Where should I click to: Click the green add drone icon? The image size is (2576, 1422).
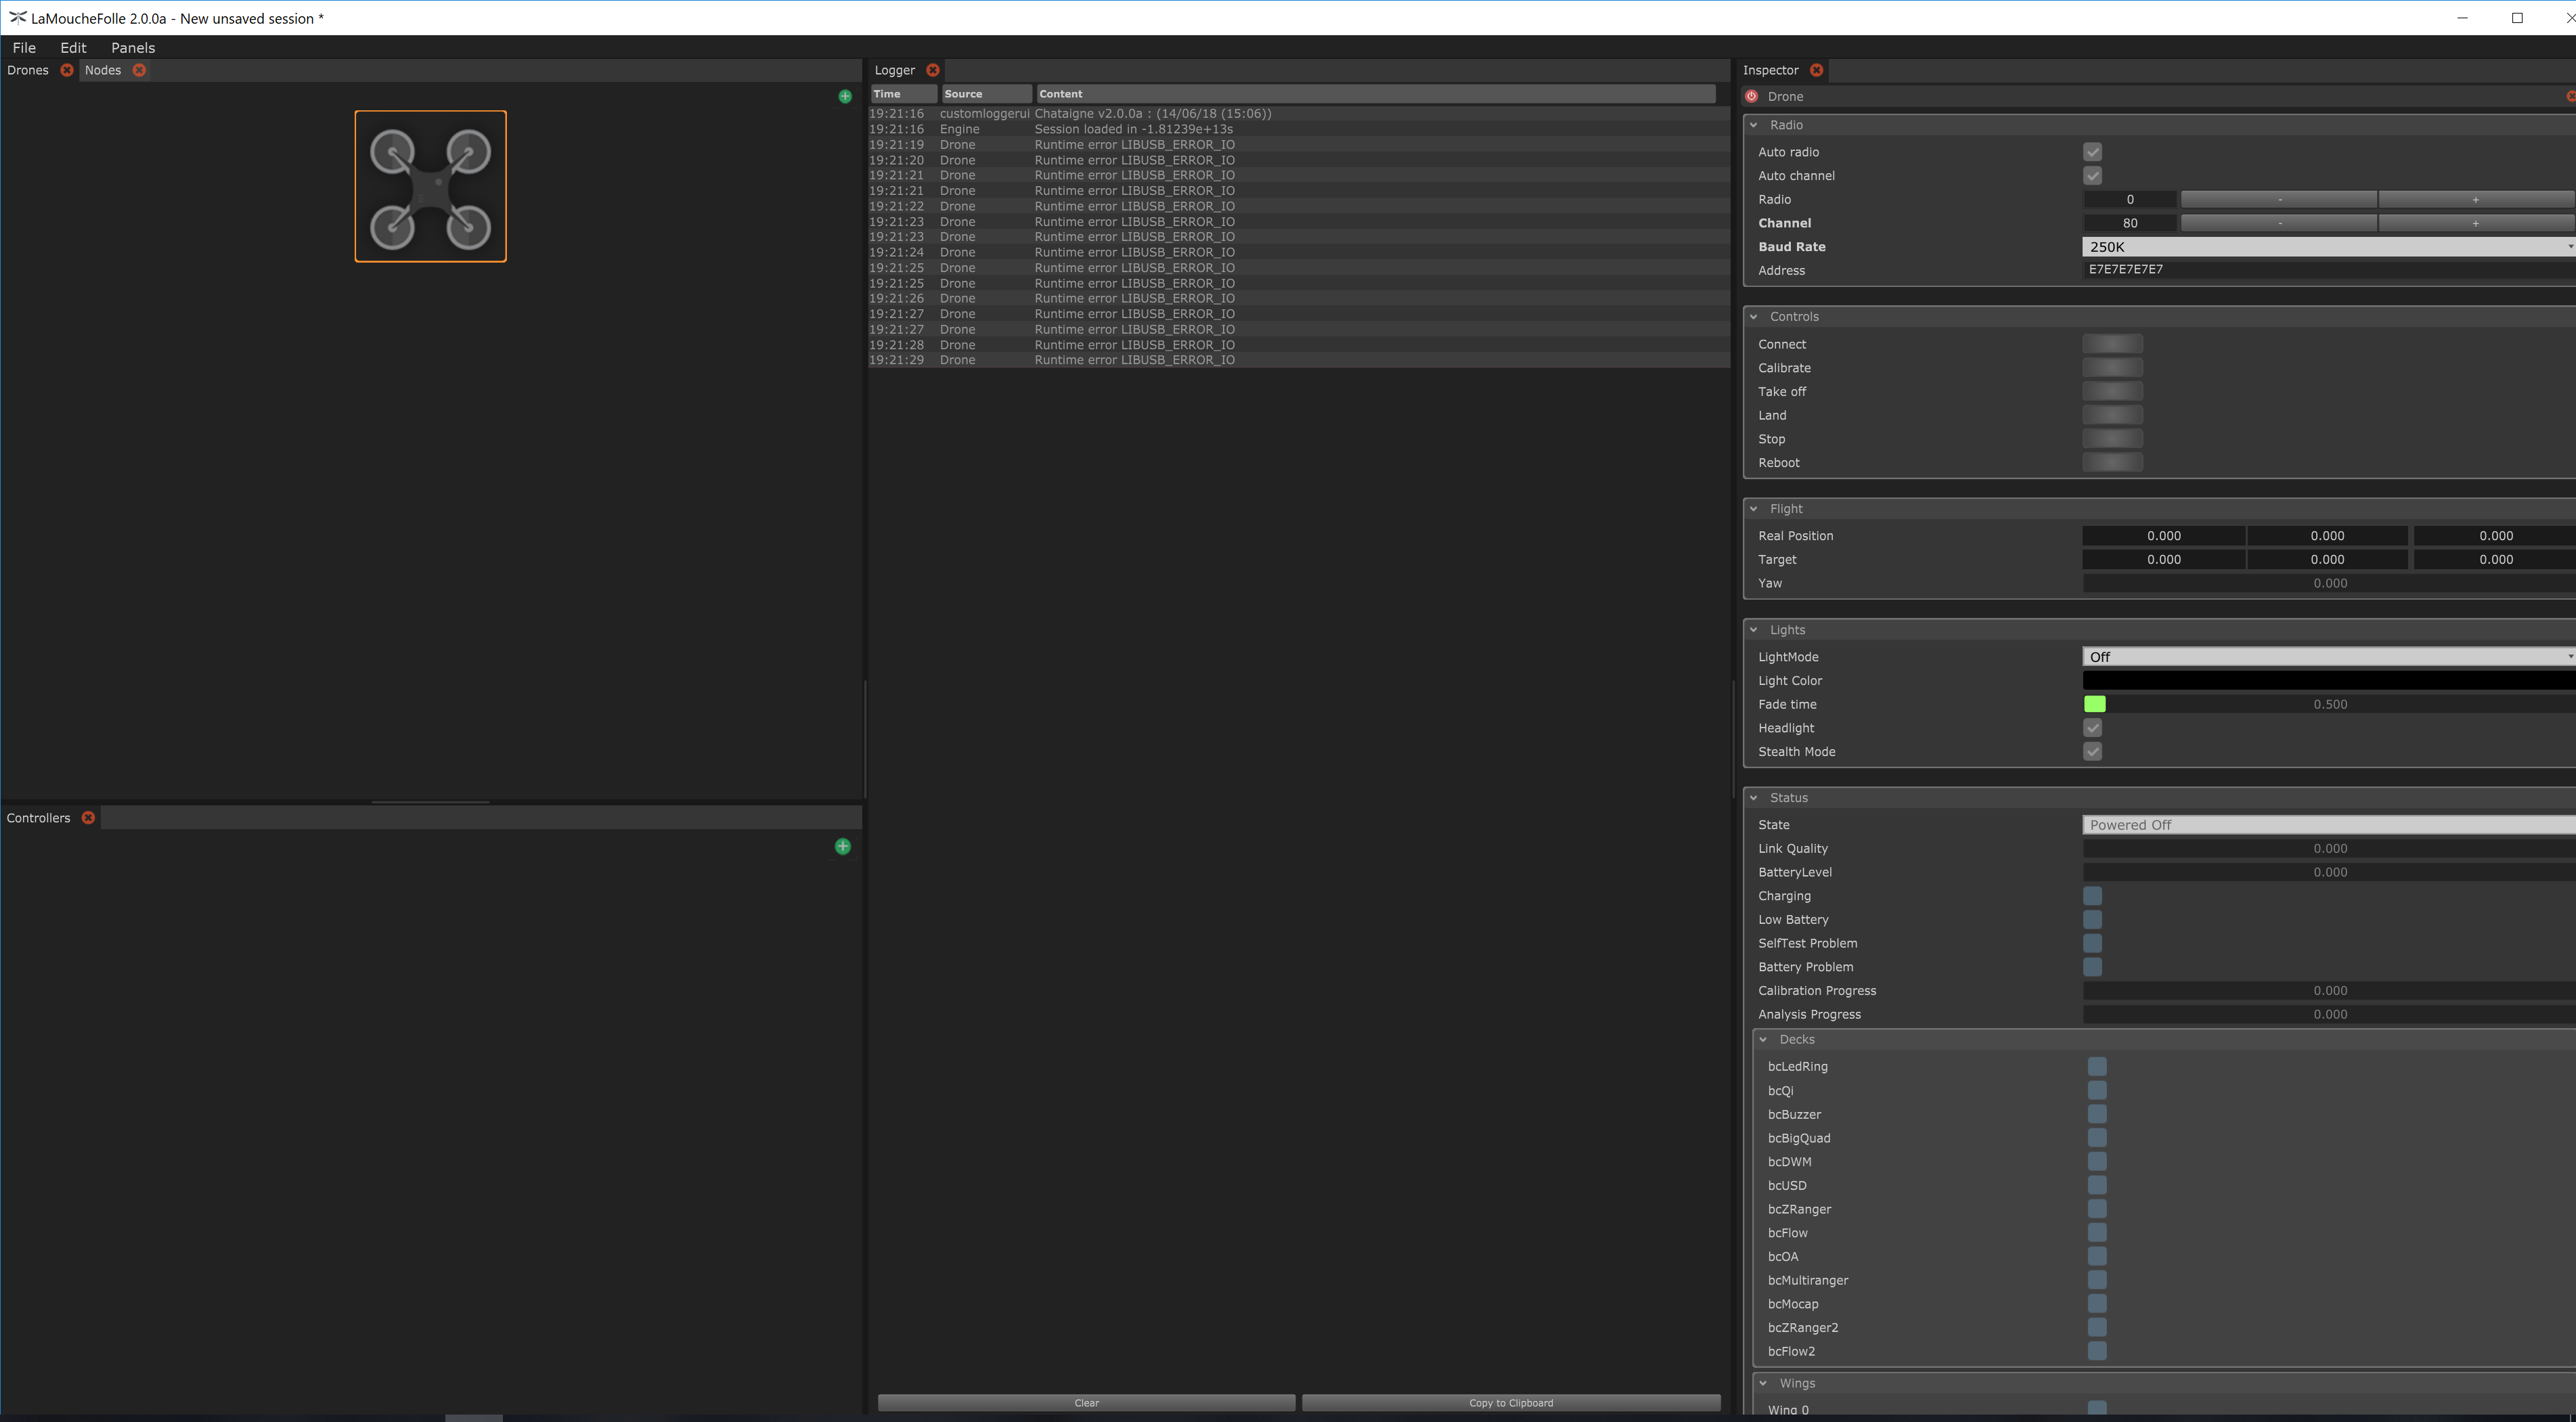845,96
